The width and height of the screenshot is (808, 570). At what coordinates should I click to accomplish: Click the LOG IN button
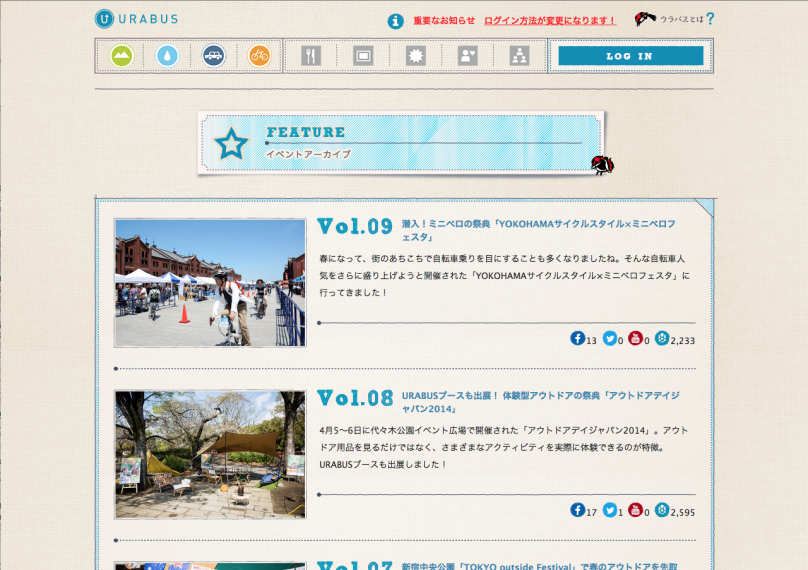coord(631,56)
